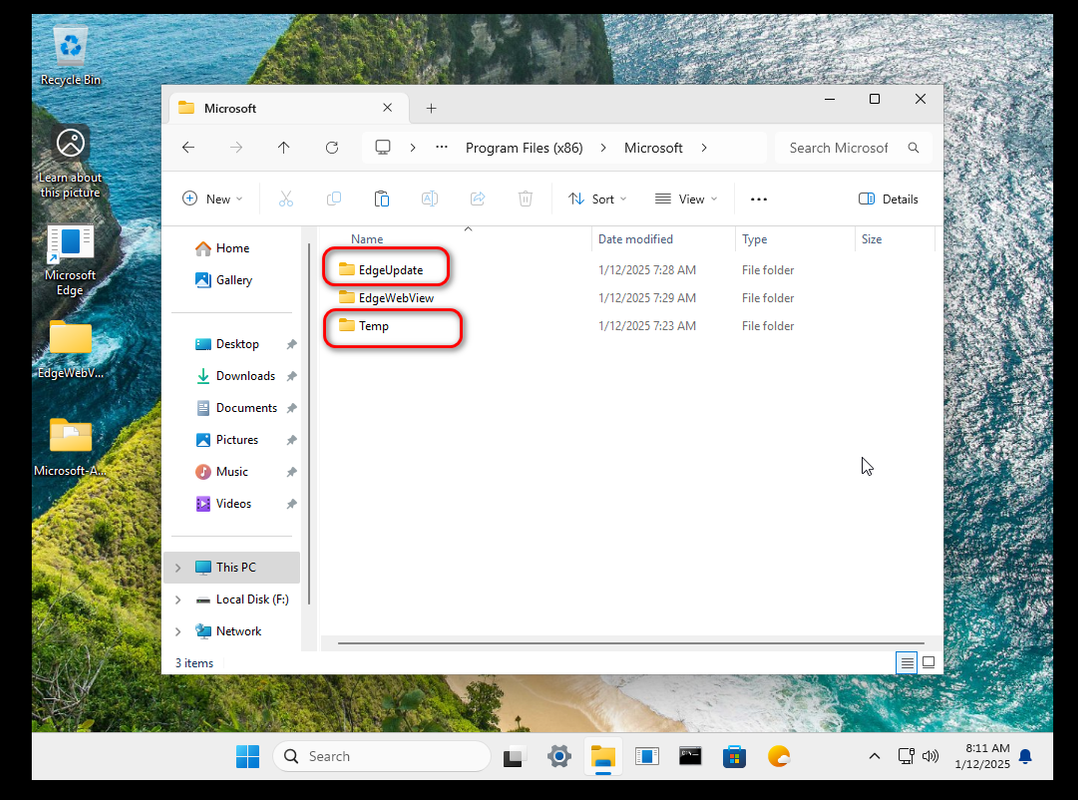Click Program Files (x86) in breadcrumb
The width and height of the screenshot is (1078, 800).
(524, 148)
